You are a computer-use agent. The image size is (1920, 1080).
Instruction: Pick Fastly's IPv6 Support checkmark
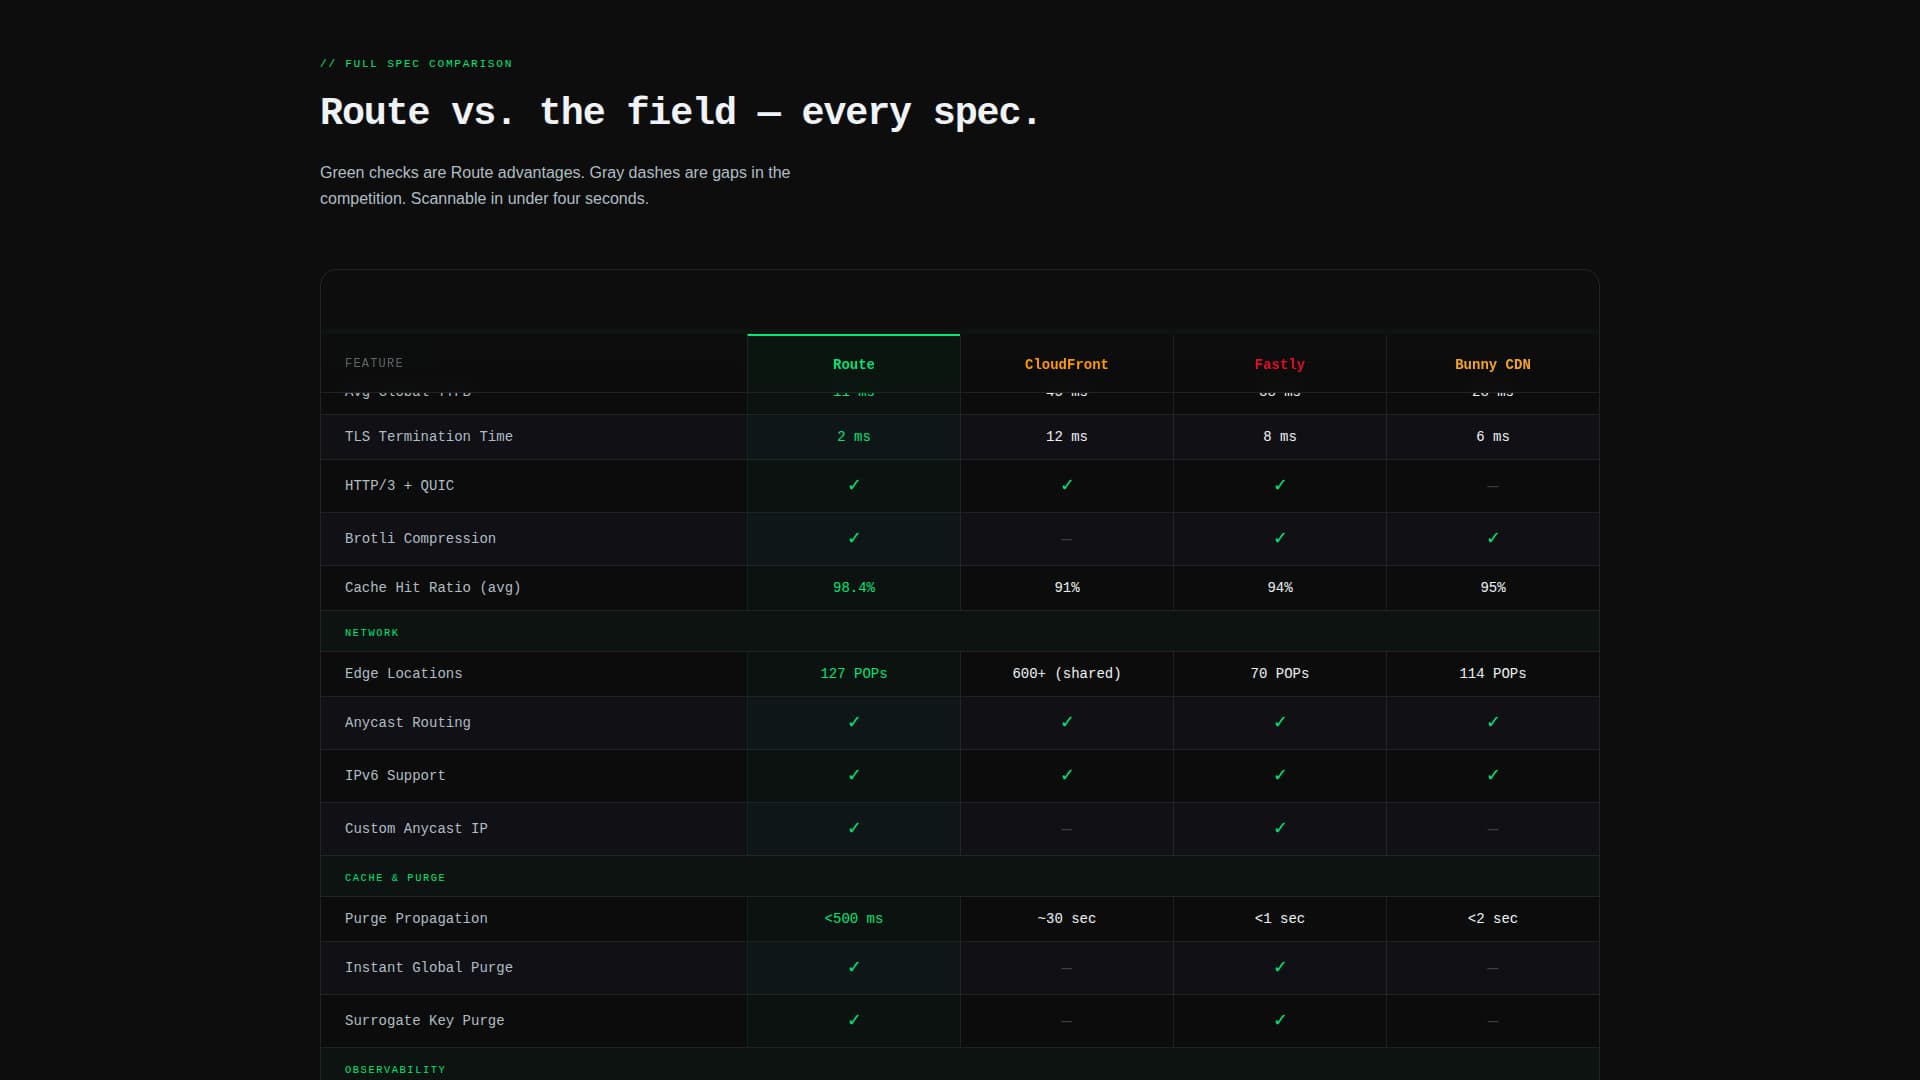pyautogui.click(x=1279, y=776)
